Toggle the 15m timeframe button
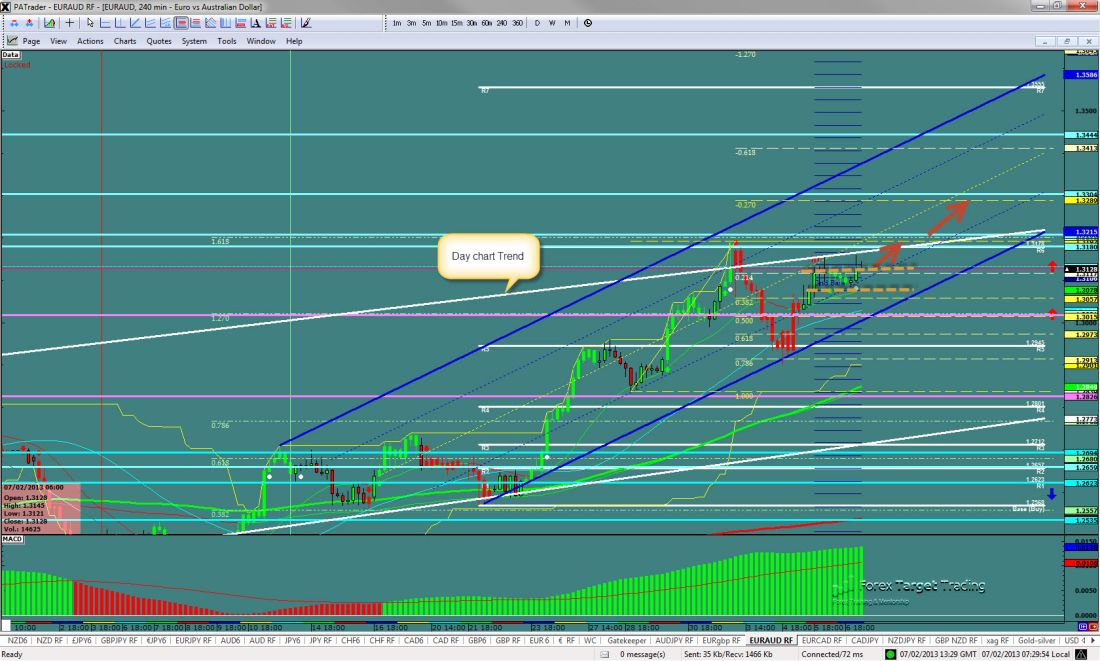Viewport: 1100px width, 661px height. click(x=456, y=23)
